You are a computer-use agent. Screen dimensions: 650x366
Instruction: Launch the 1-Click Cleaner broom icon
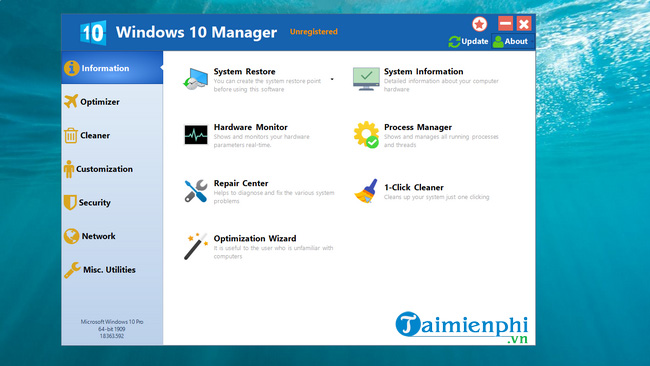(366, 191)
